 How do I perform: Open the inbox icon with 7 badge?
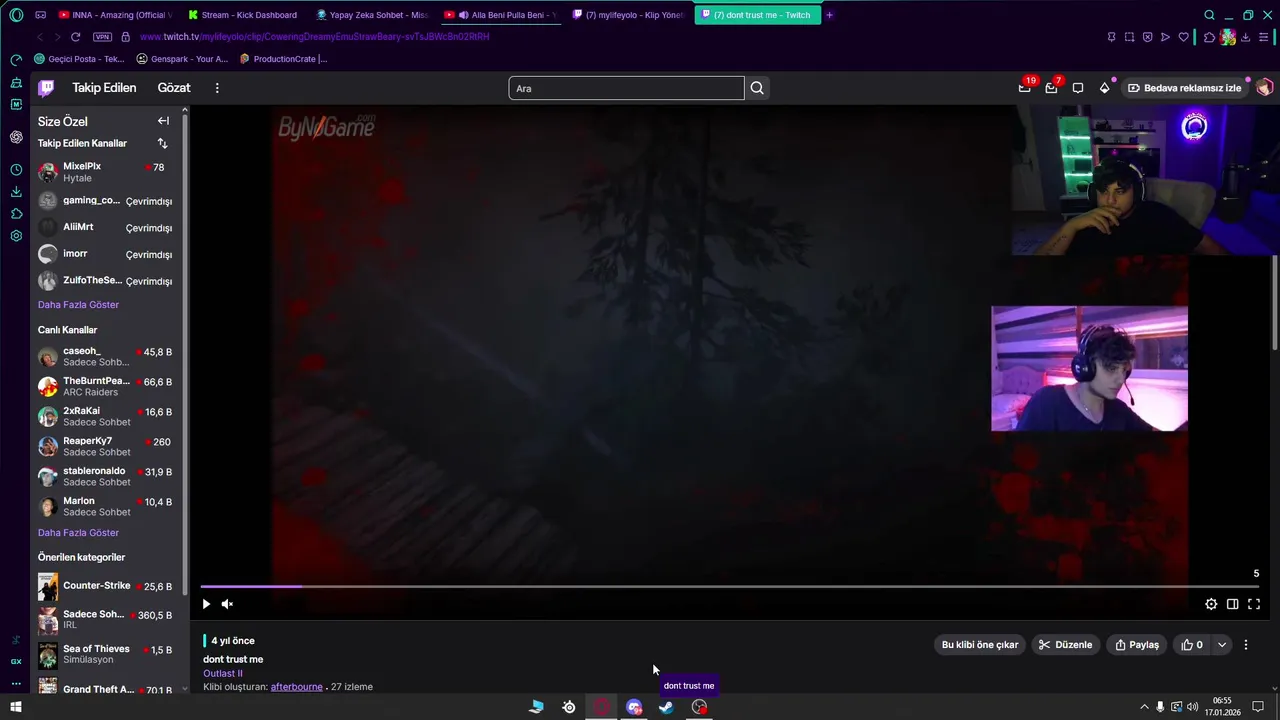pyautogui.click(x=1051, y=88)
